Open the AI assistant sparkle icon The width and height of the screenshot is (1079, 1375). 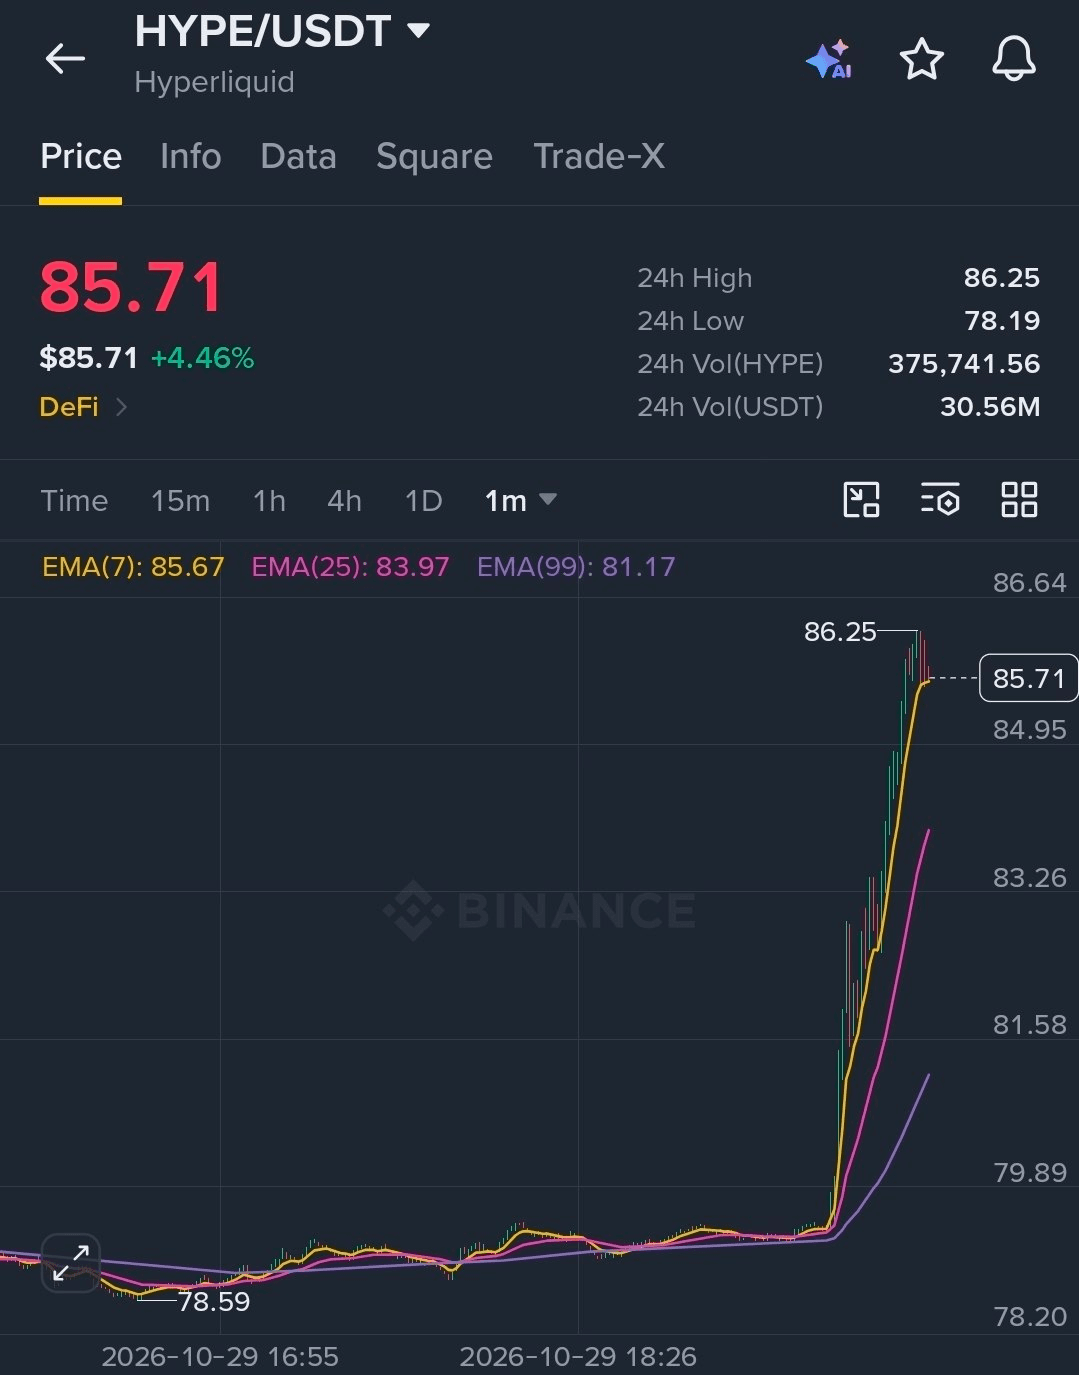828,60
